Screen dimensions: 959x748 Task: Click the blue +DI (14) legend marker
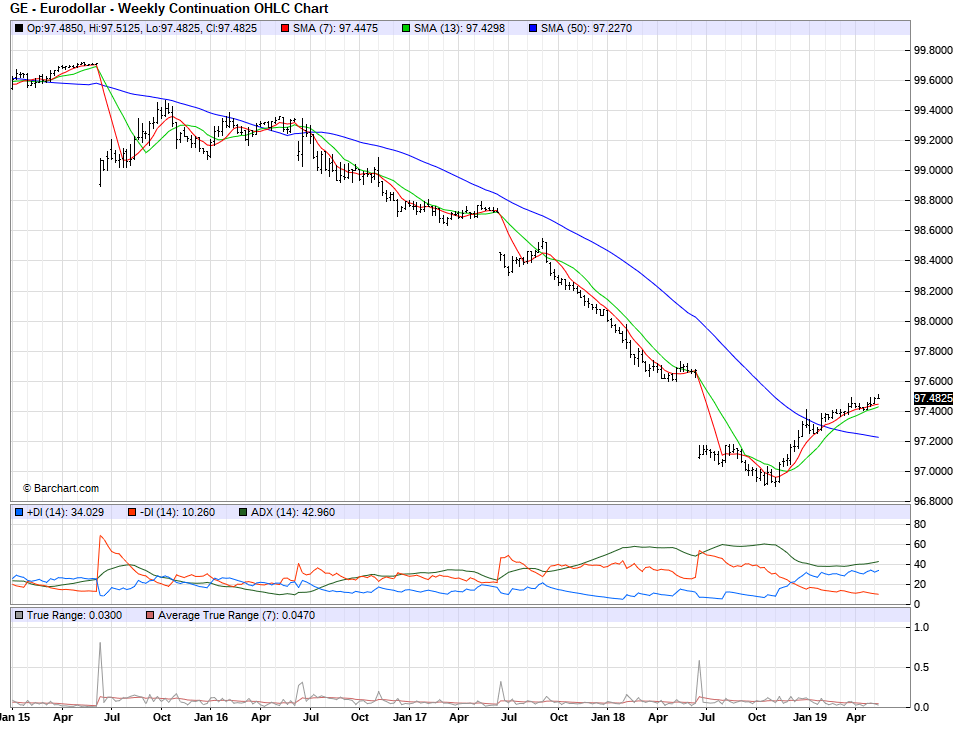[x=19, y=512]
